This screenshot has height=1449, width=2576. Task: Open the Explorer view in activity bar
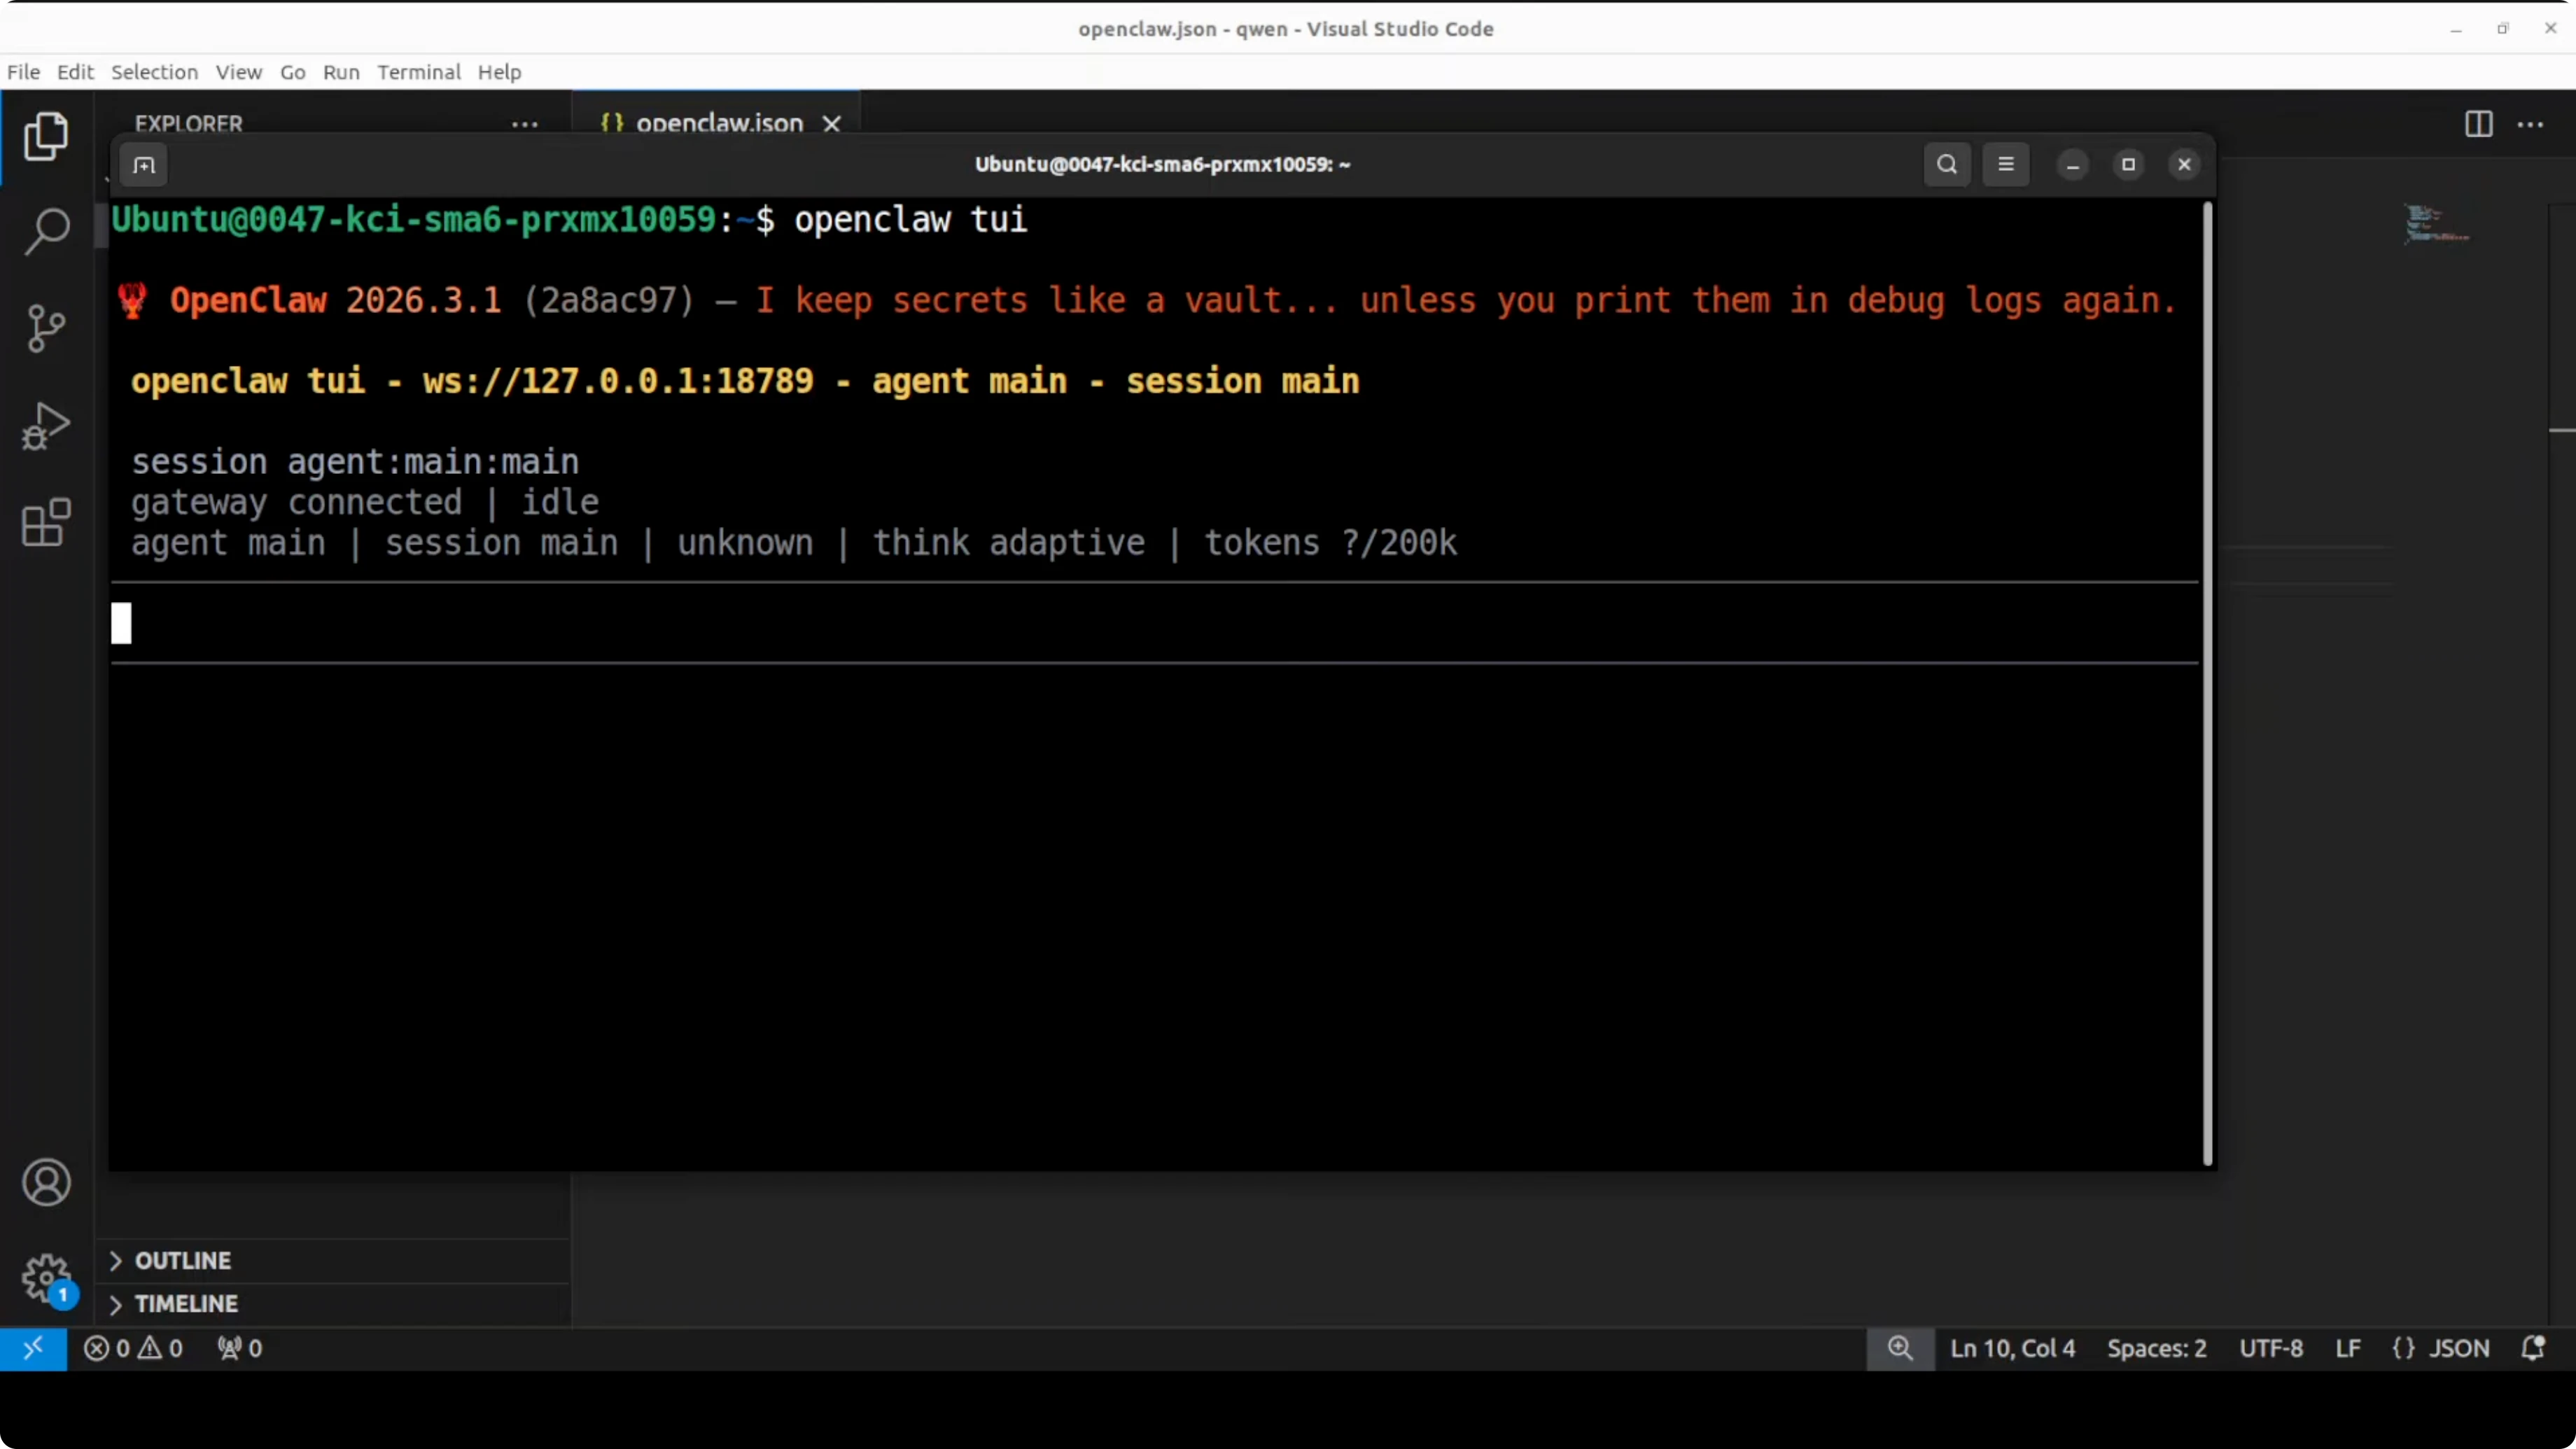tap(46, 136)
